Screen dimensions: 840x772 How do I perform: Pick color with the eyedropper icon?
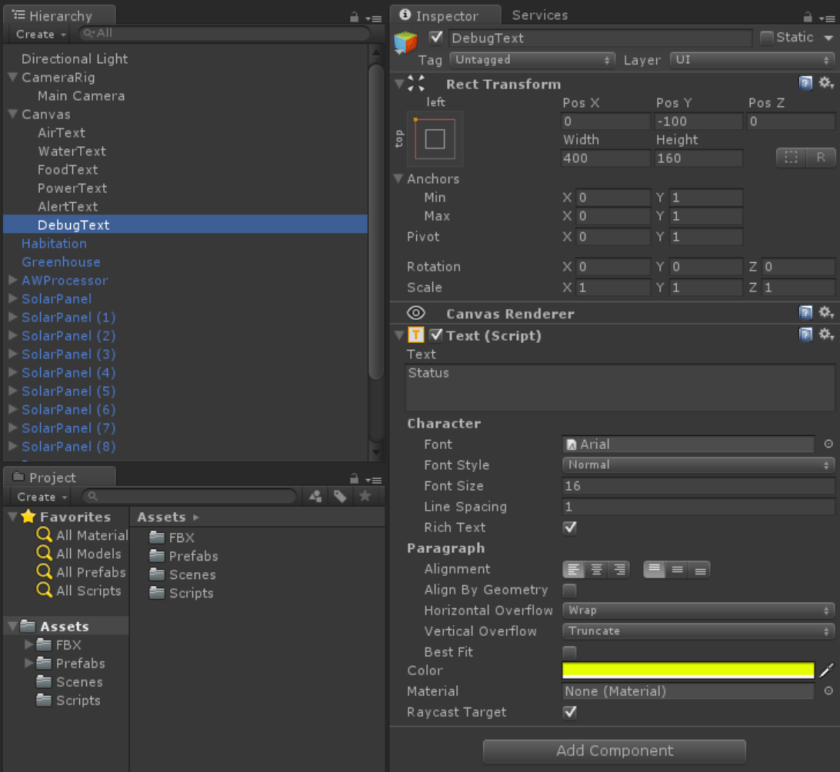(826, 671)
